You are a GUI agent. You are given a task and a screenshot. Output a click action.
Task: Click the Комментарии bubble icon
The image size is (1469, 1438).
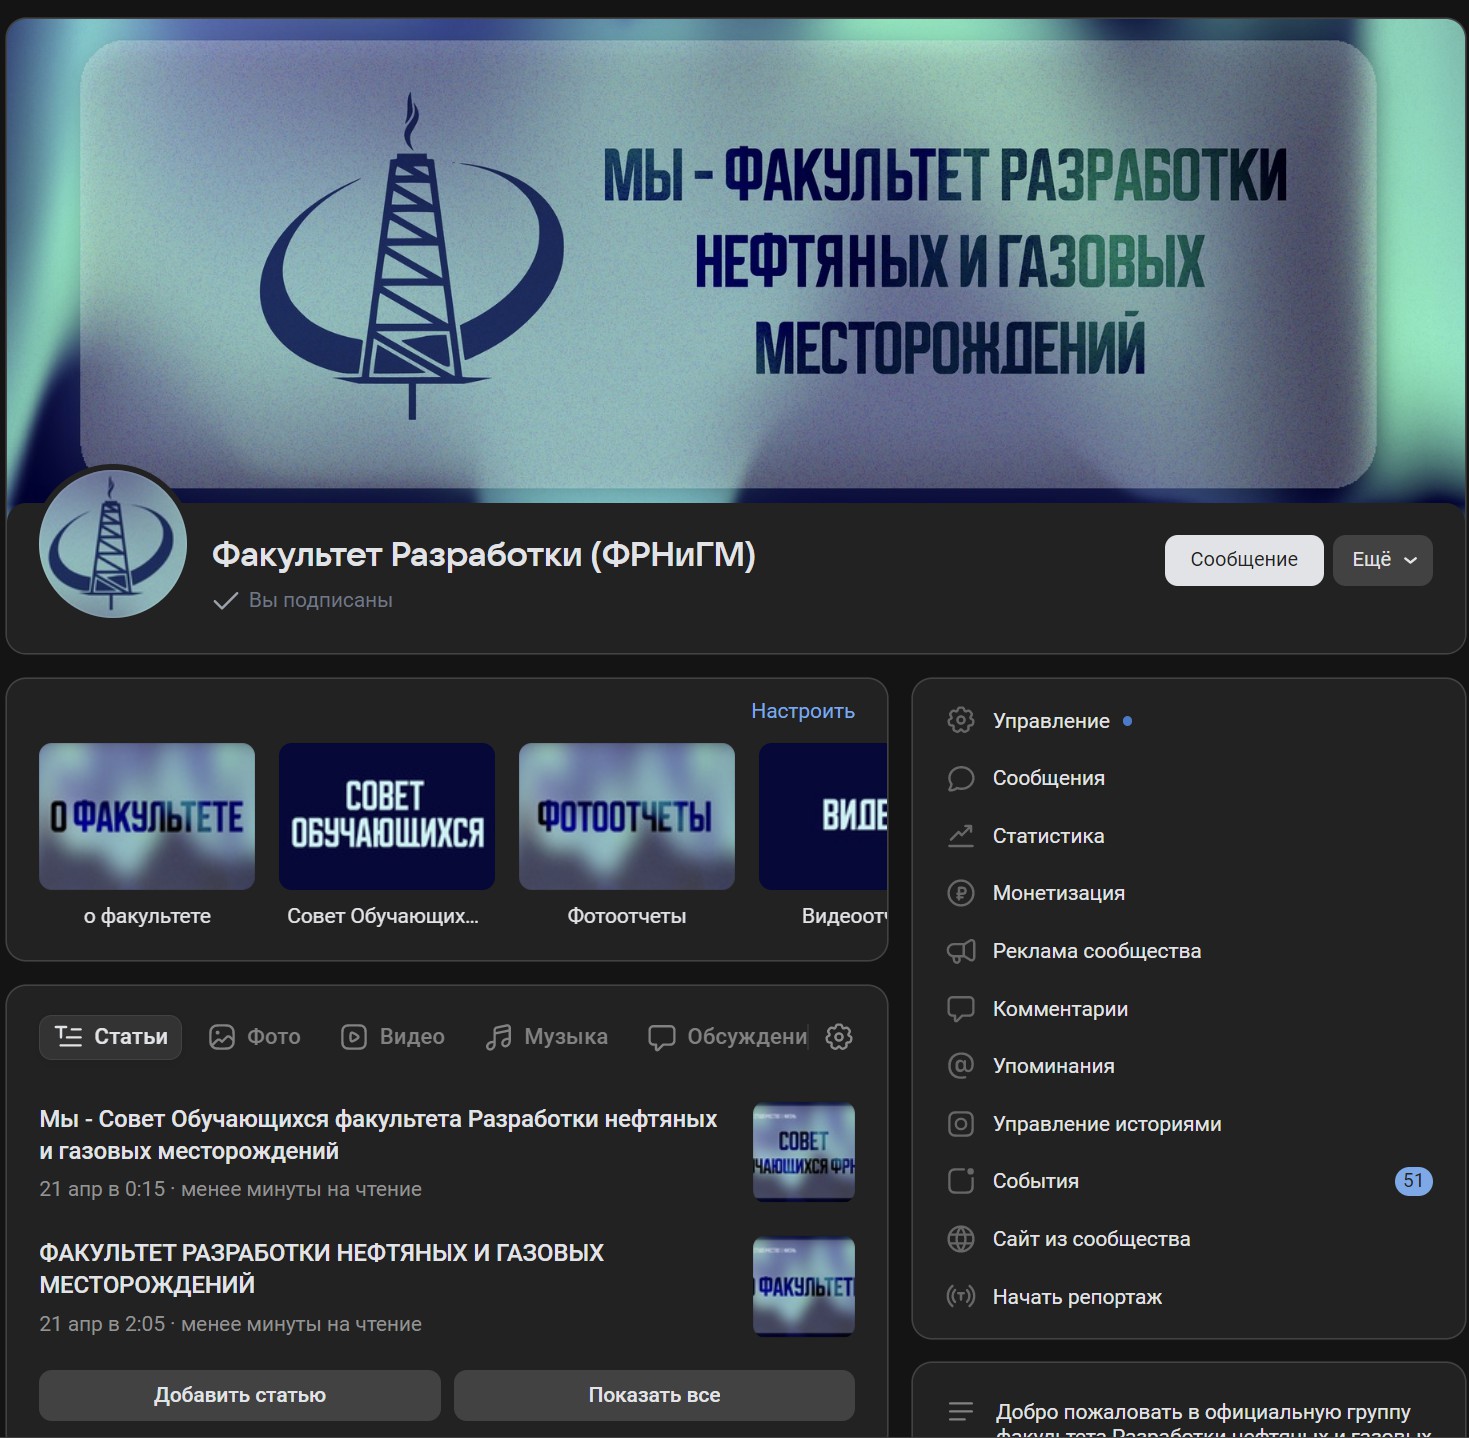pos(960,1009)
